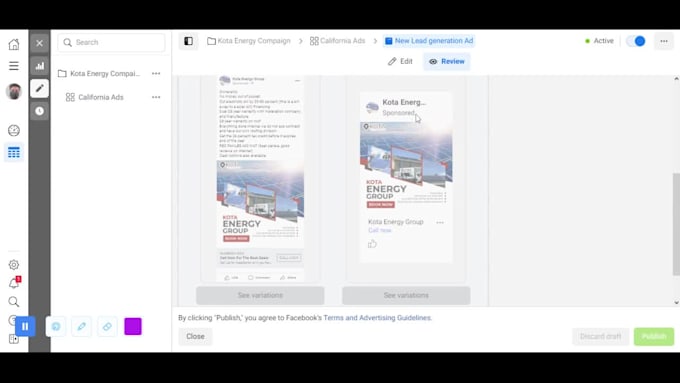
Task: Select the recorder pen drawing tool
Action: point(82,327)
